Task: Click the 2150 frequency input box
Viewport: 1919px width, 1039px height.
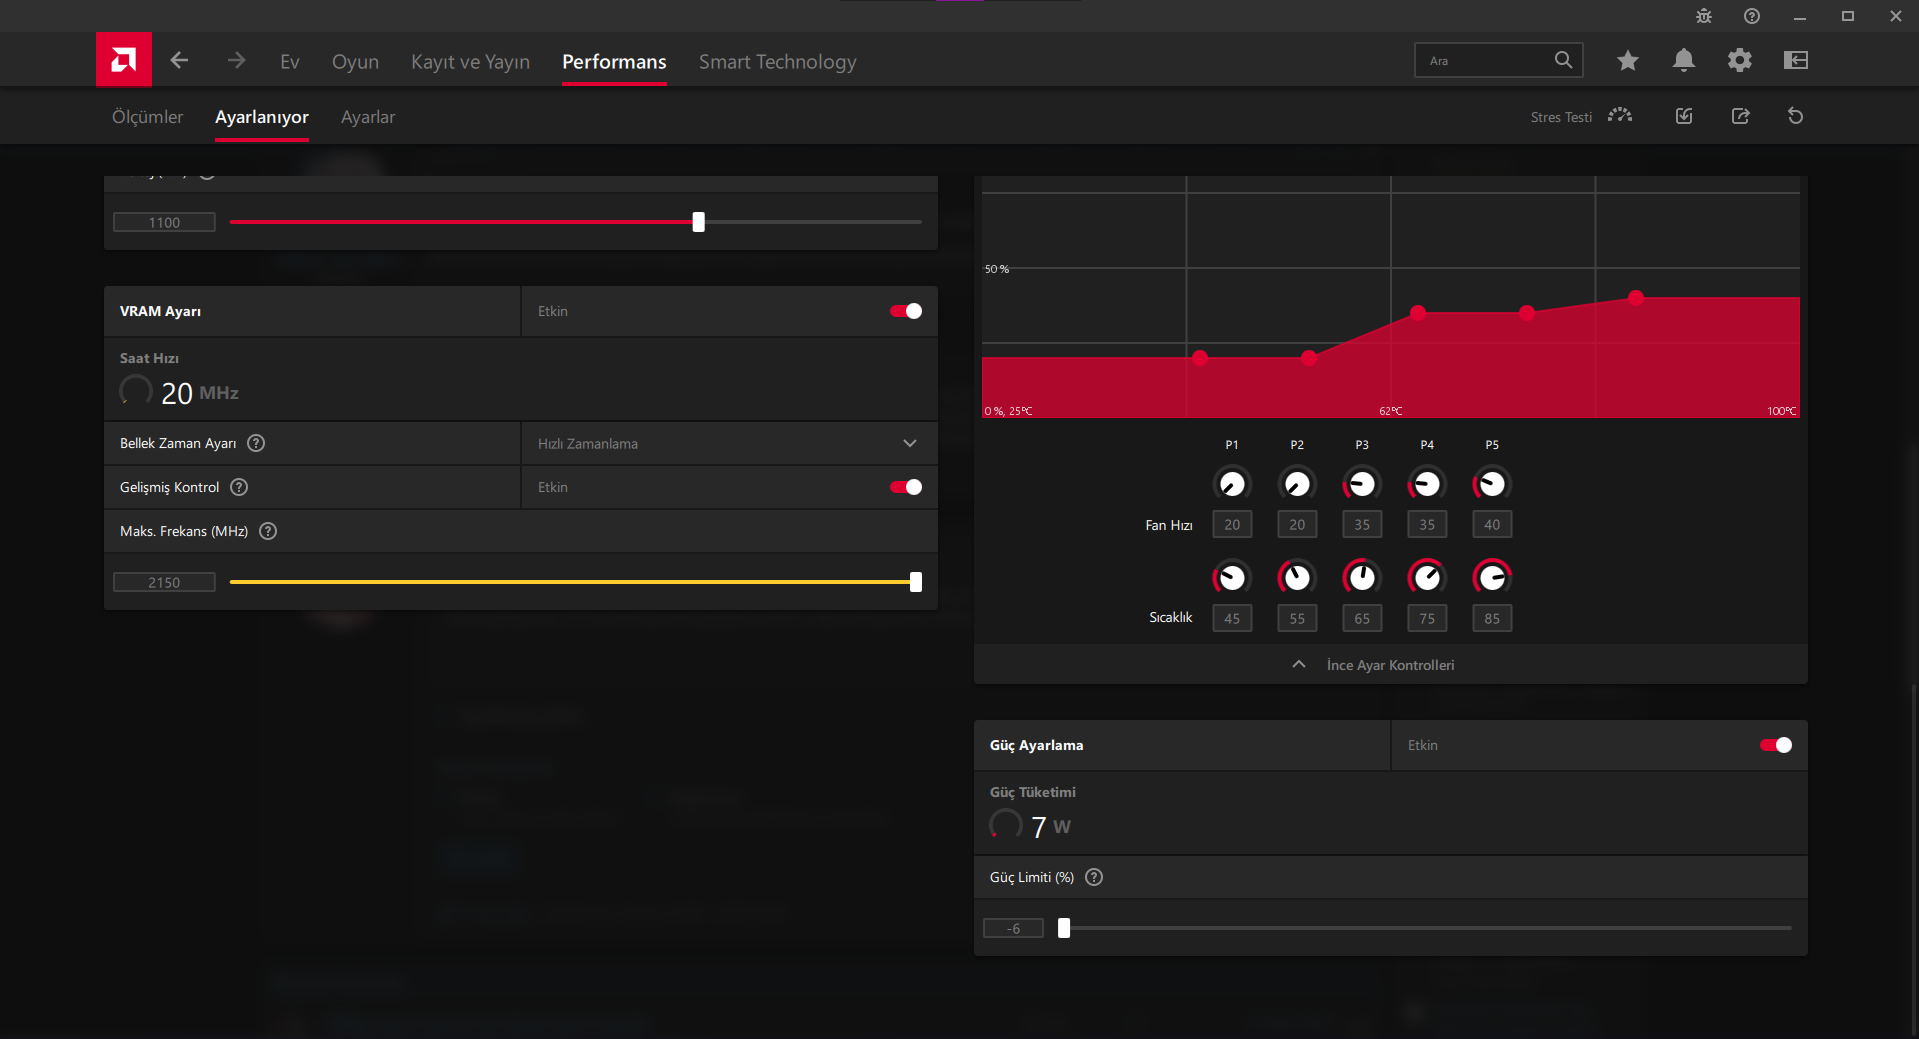Action: [x=164, y=582]
